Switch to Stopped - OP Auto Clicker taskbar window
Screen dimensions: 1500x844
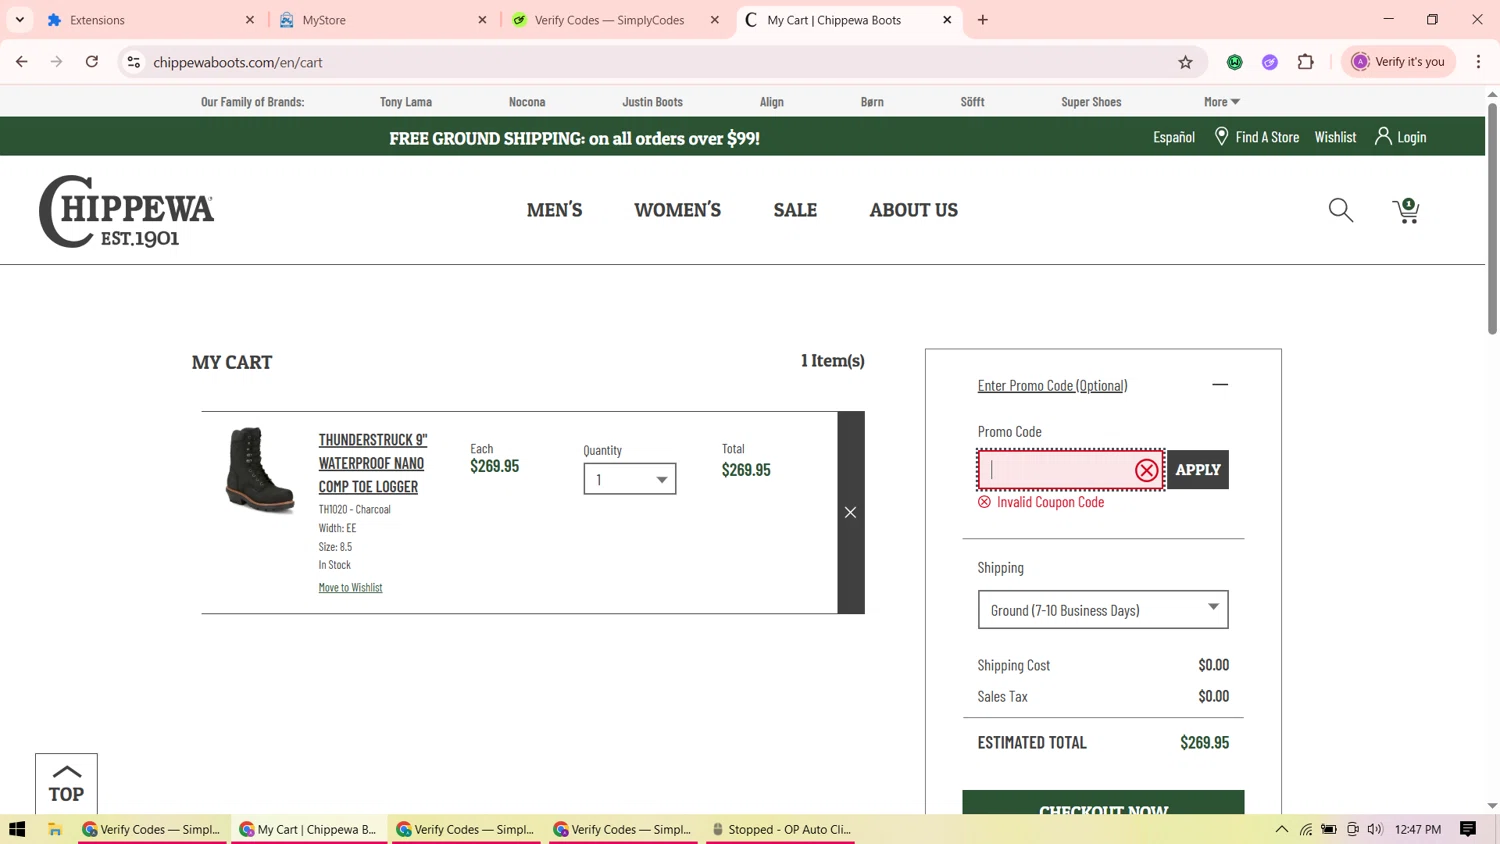[x=781, y=829]
